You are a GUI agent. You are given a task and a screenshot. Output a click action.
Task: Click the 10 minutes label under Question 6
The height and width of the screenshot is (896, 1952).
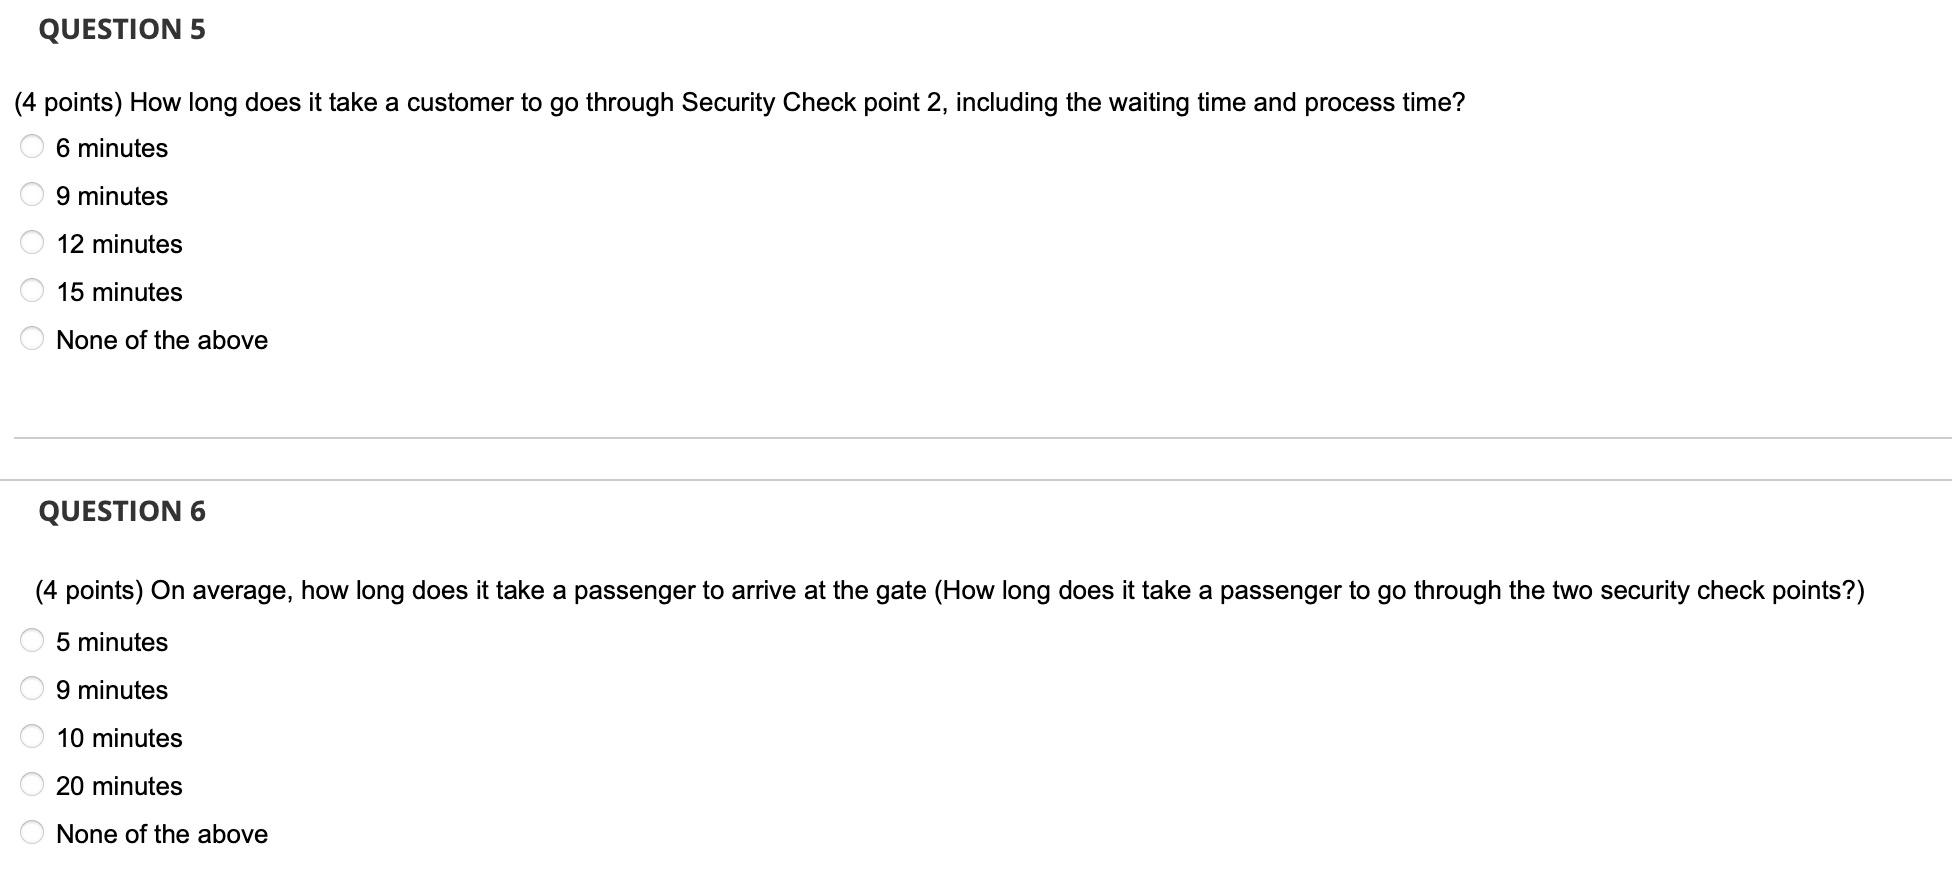point(119,738)
